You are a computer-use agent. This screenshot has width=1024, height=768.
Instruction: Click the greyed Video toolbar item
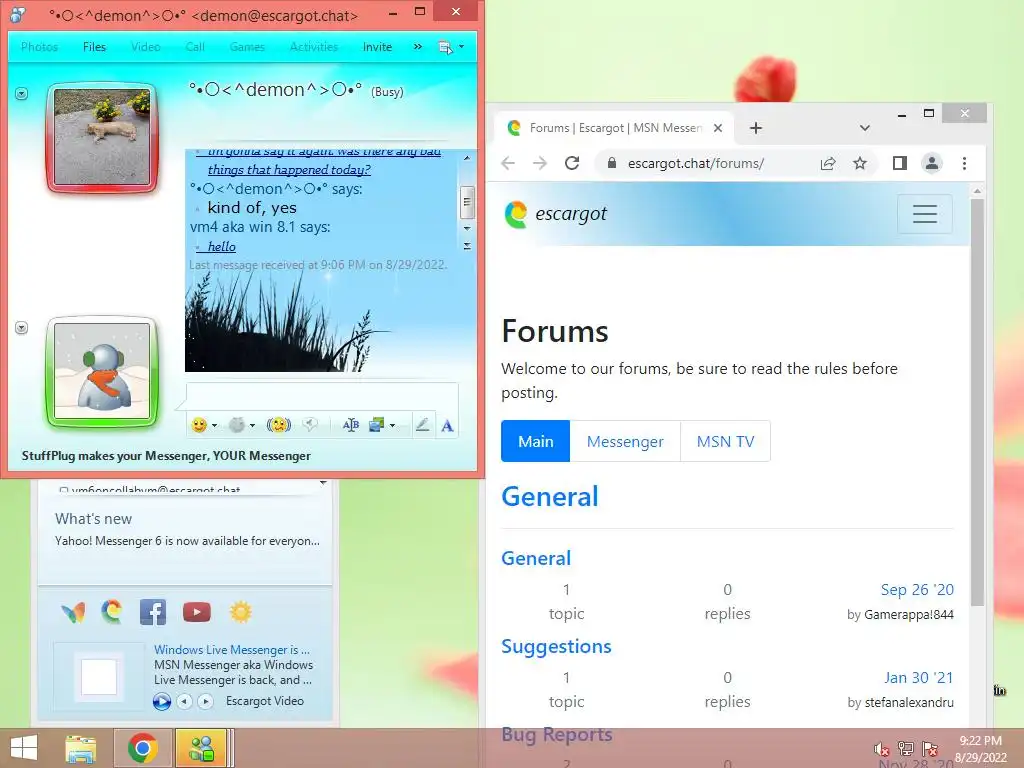coord(146,47)
